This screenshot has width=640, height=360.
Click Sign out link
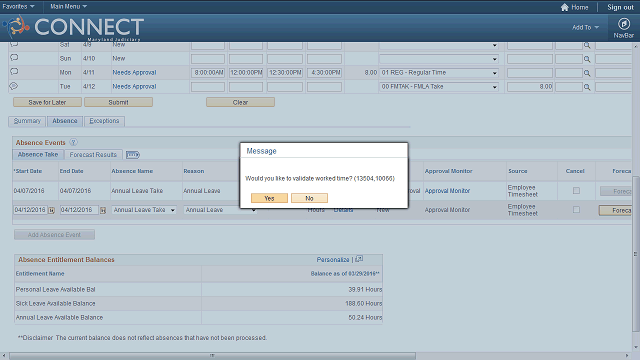620,7
